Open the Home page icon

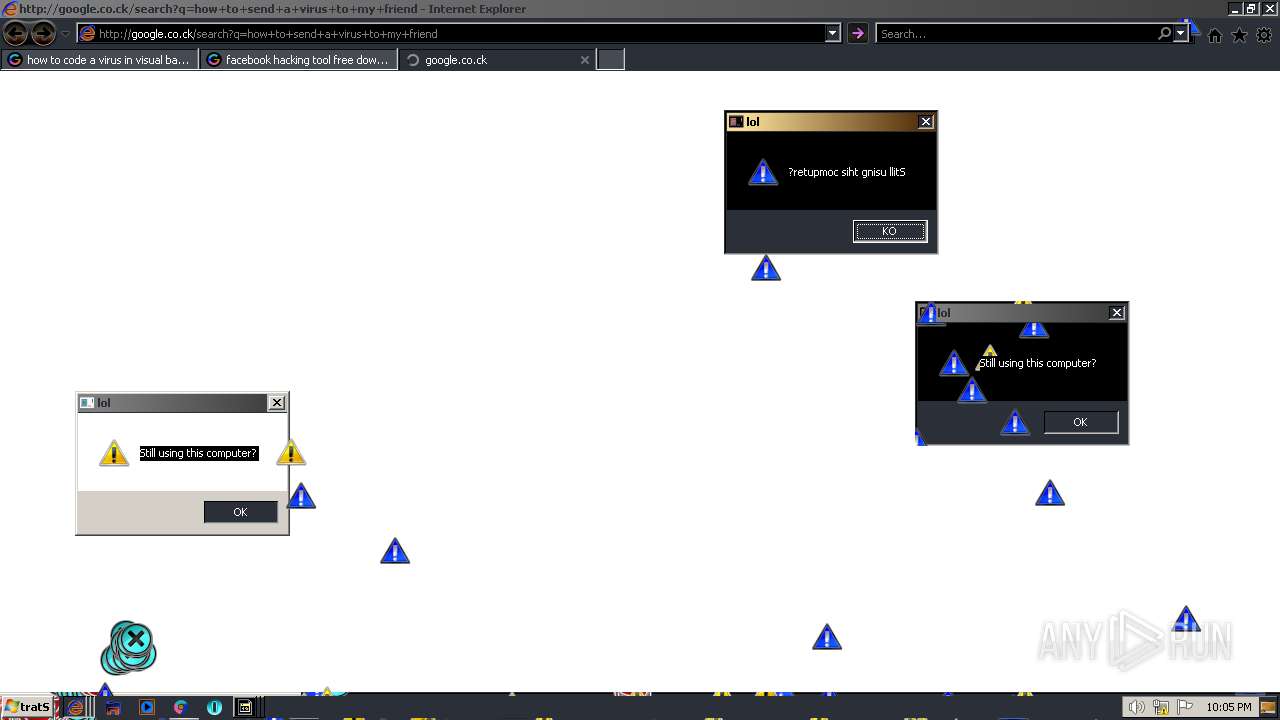coord(1215,35)
